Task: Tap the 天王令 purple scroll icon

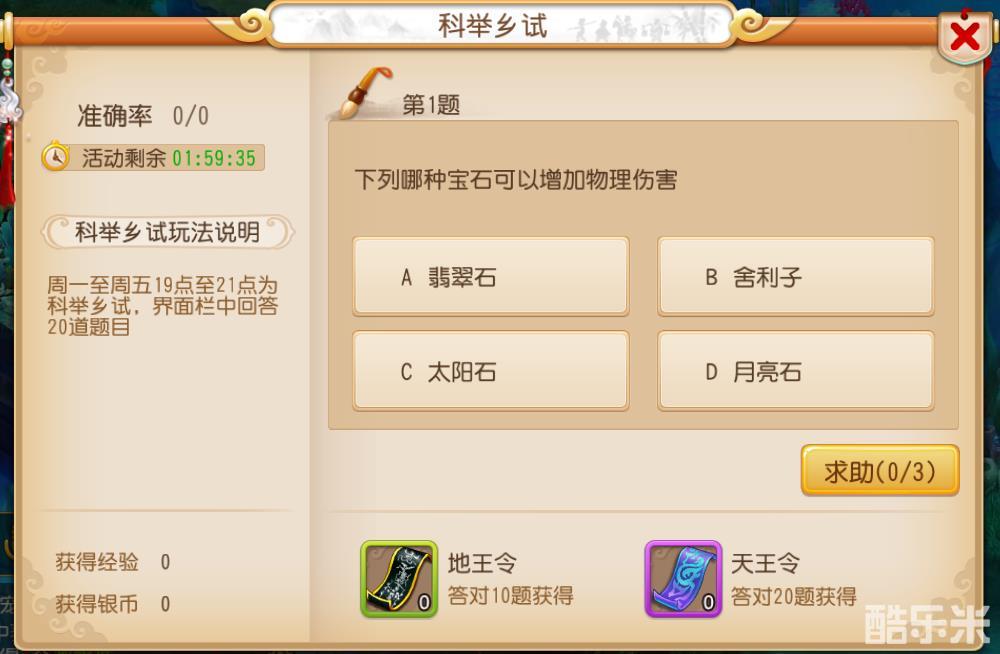Action: click(683, 579)
